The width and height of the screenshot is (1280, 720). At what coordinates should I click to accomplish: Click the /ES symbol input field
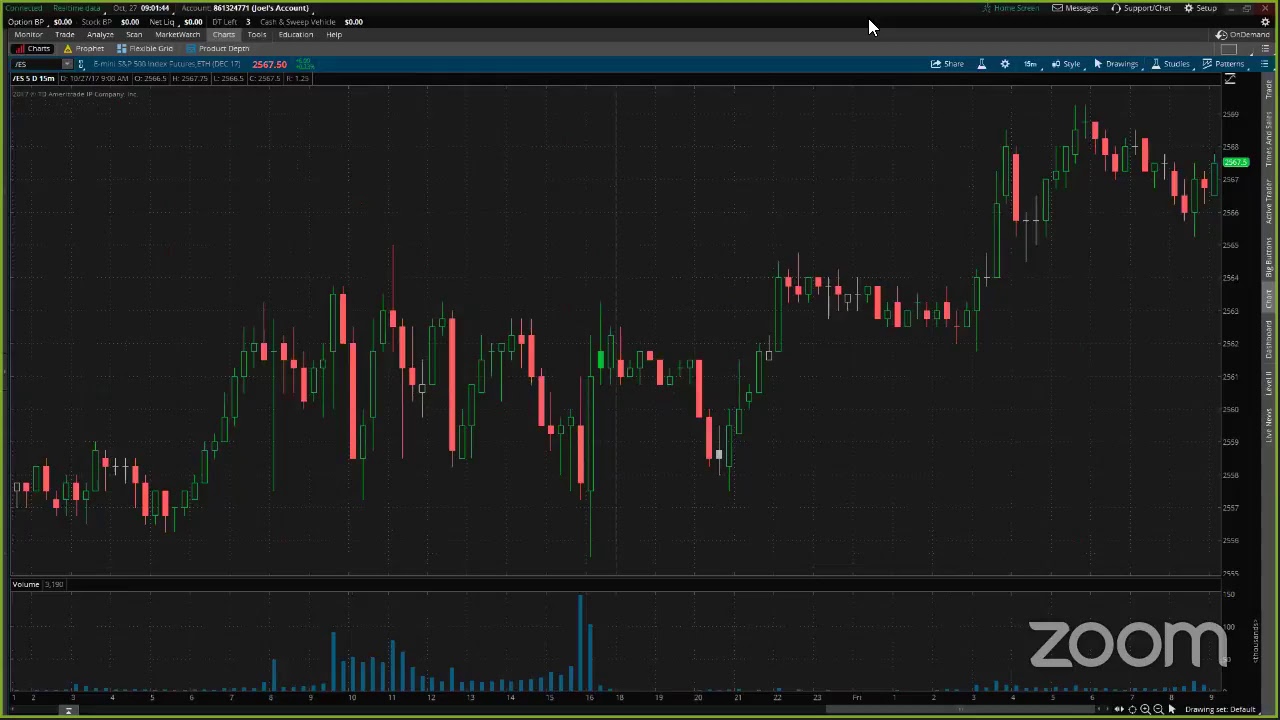36,64
